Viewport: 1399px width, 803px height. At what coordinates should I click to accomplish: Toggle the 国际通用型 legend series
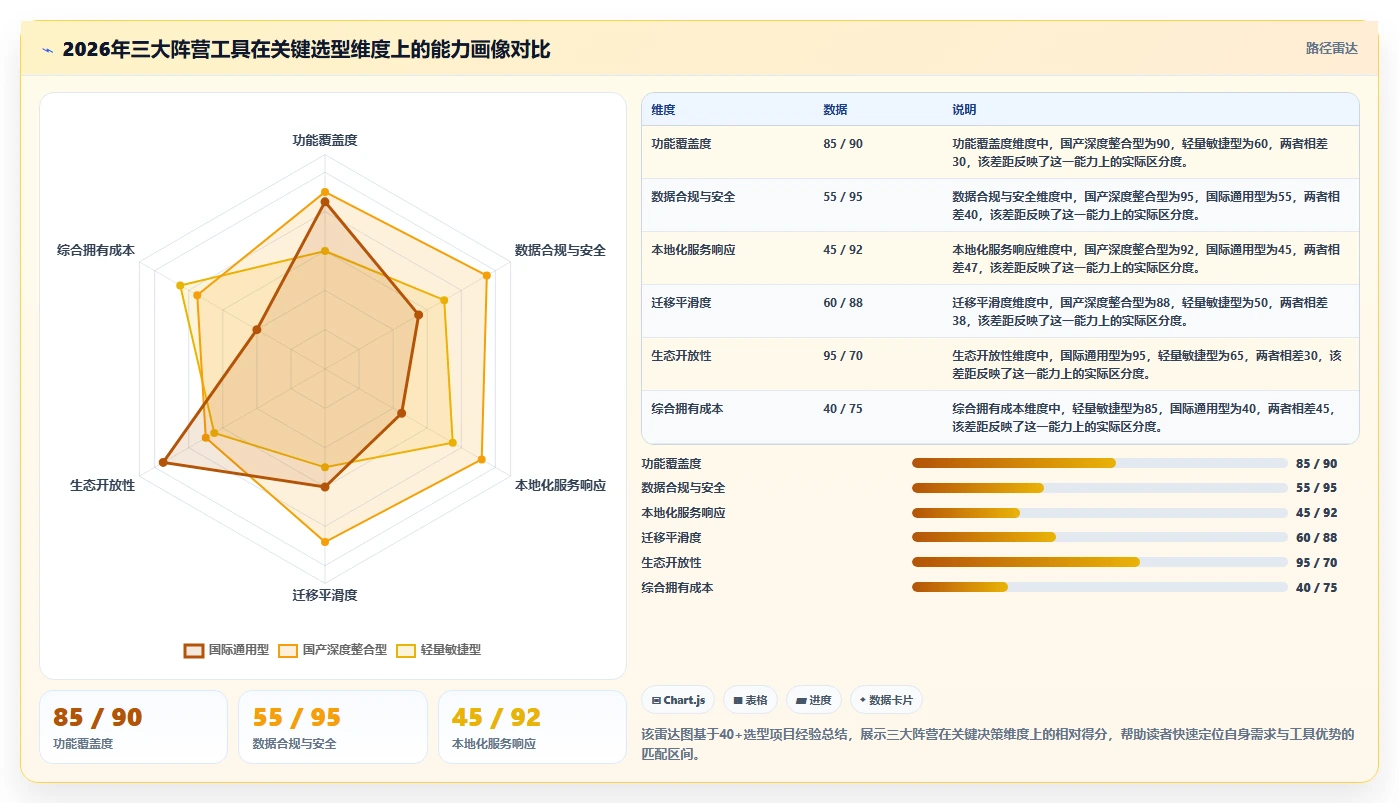tap(227, 650)
